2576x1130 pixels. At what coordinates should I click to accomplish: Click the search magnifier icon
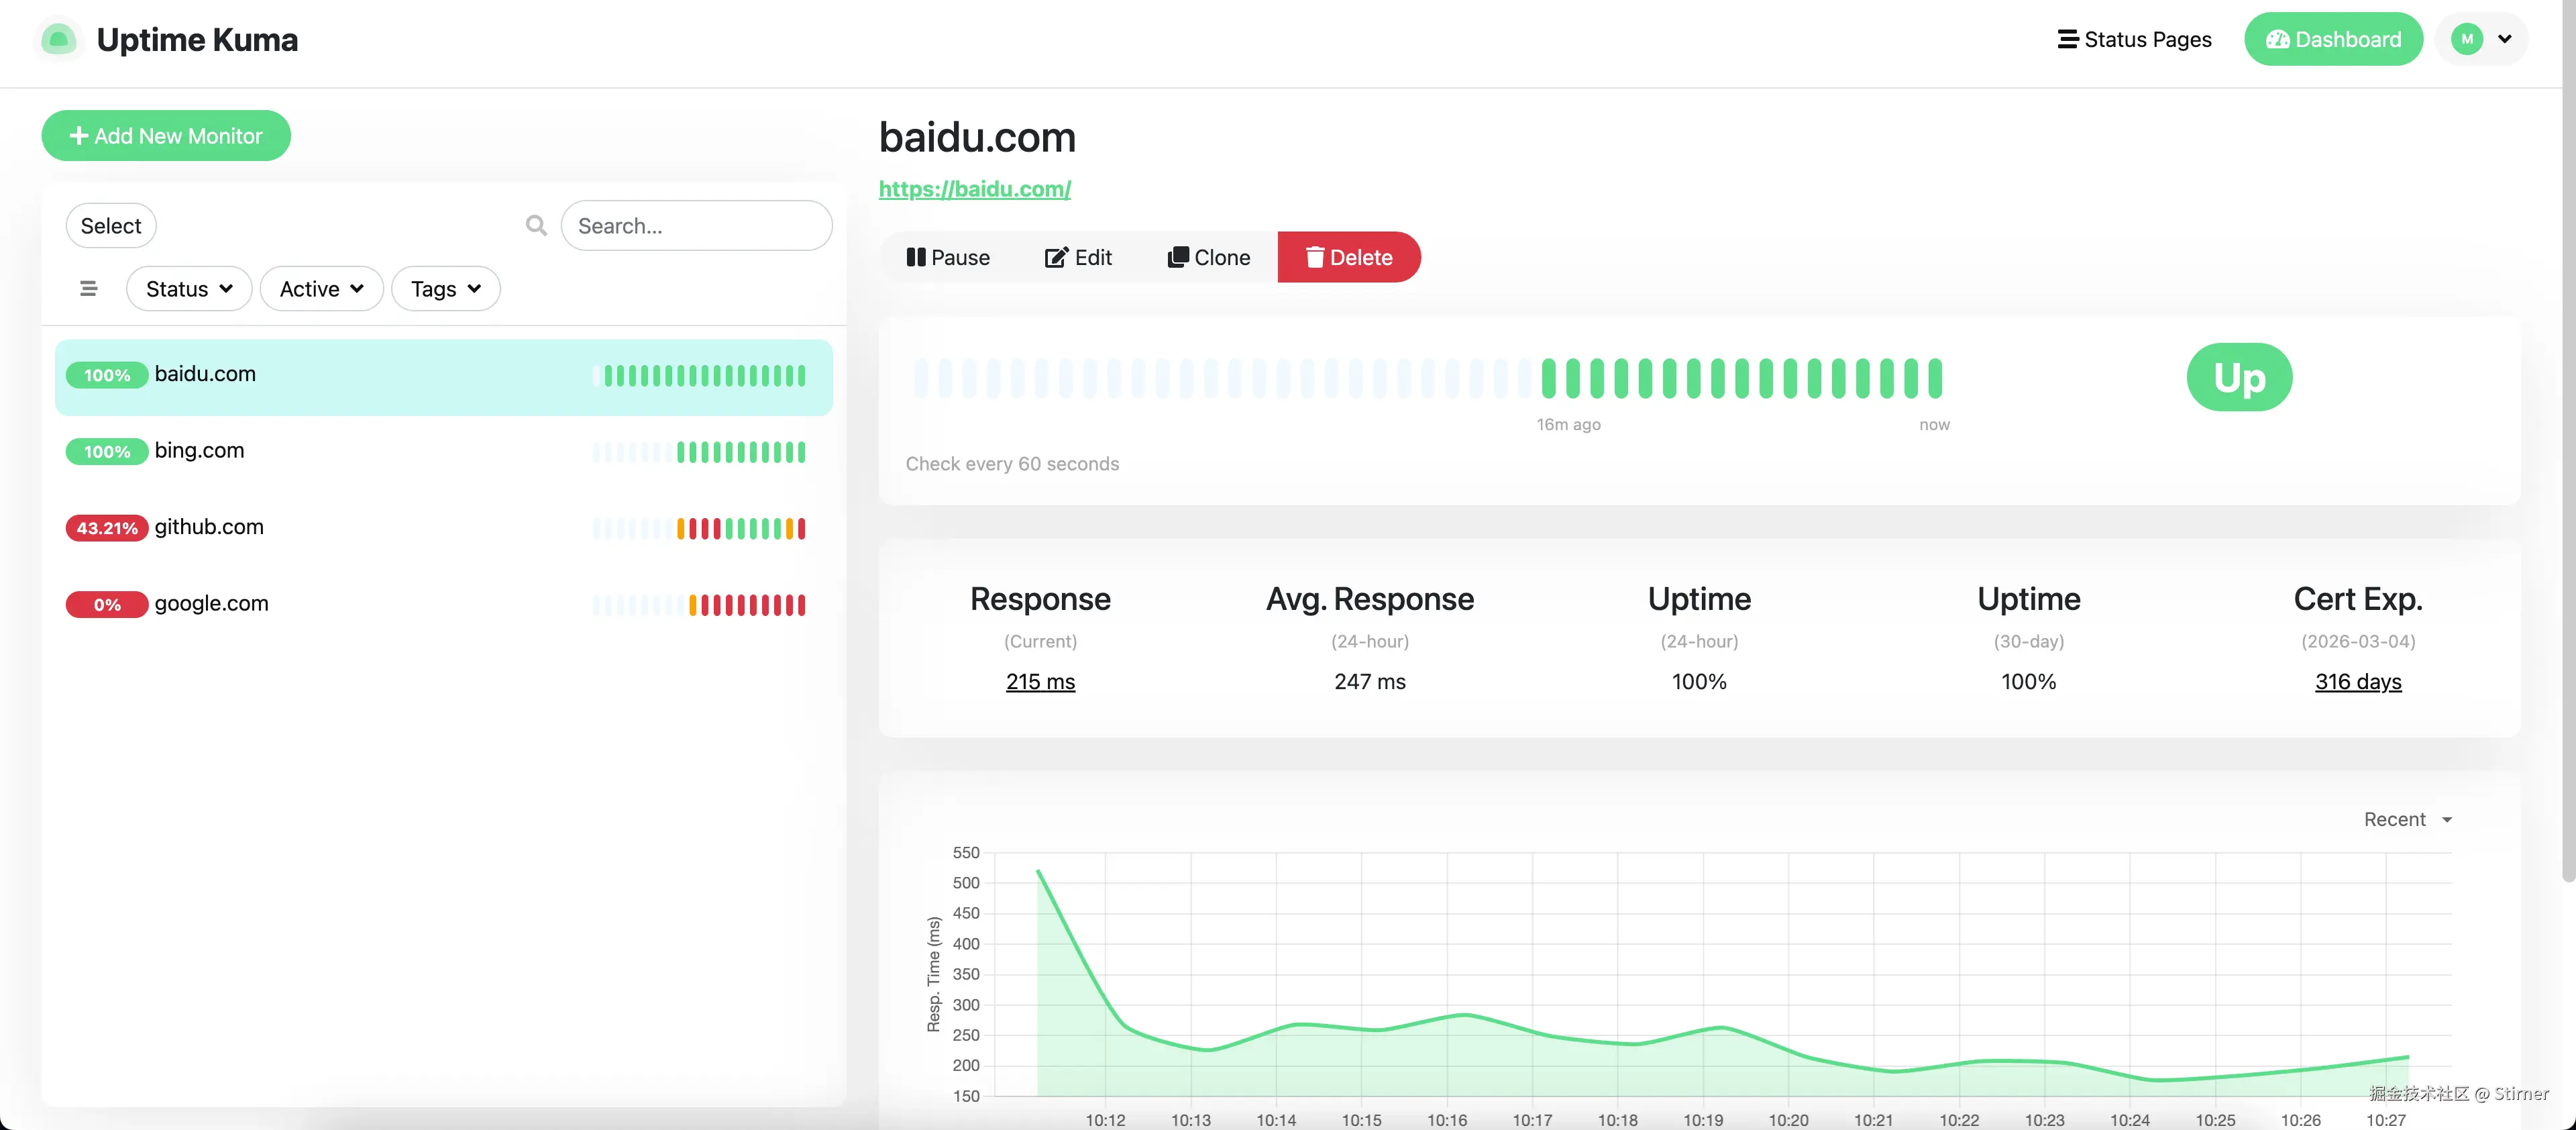click(x=536, y=226)
